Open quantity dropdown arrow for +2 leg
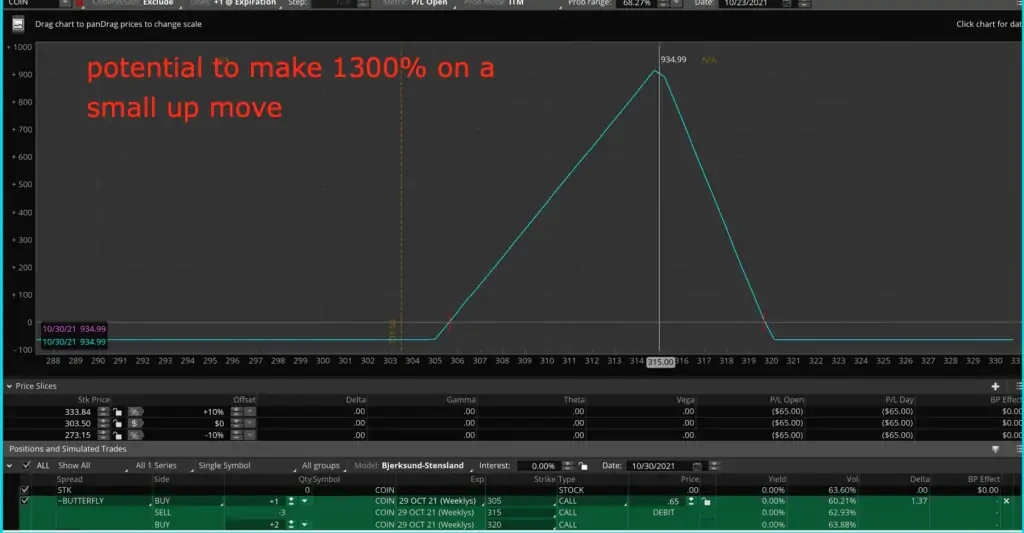Viewport: 1024px width, 533px height. [304, 525]
